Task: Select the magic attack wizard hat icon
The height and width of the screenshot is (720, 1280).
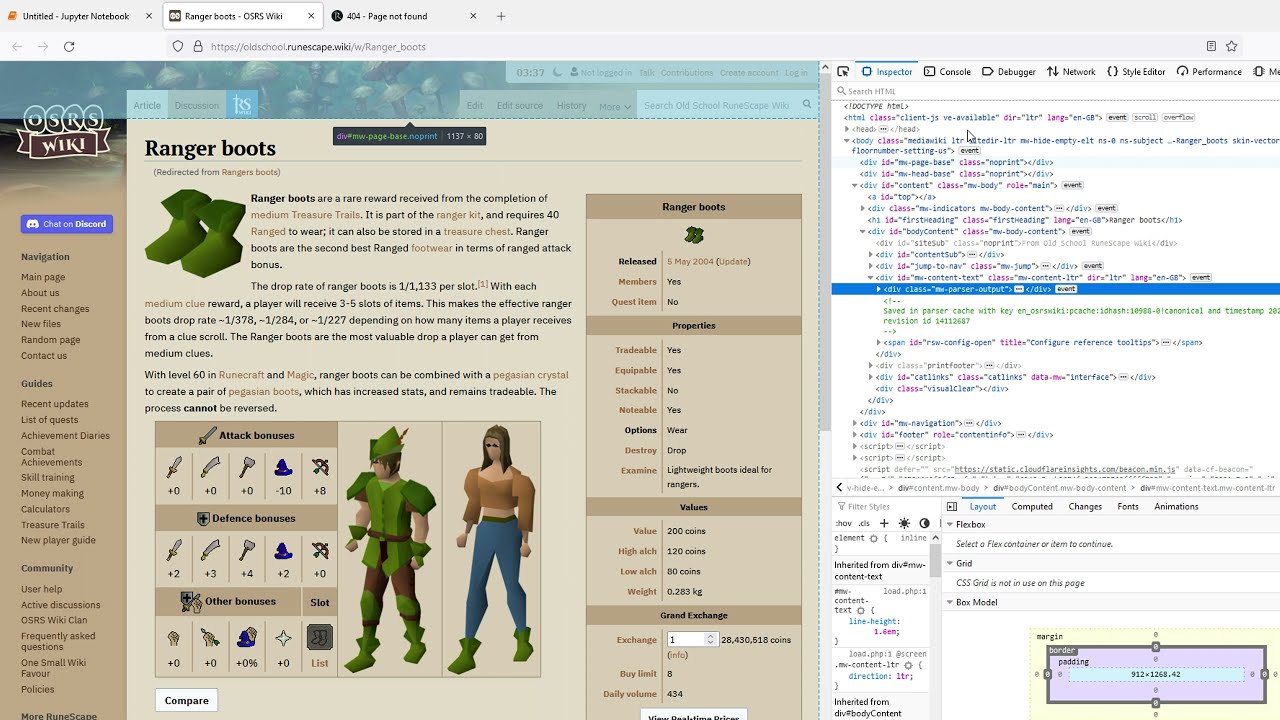Action: (283, 467)
